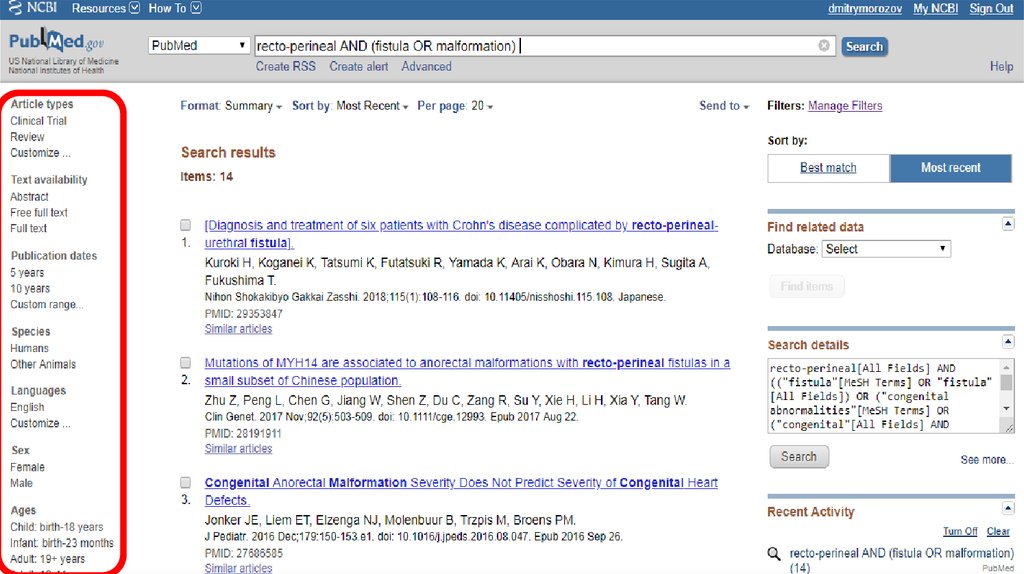Open the Resources menu in header
The width and height of the screenshot is (1024, 574).
pos(105,8)
